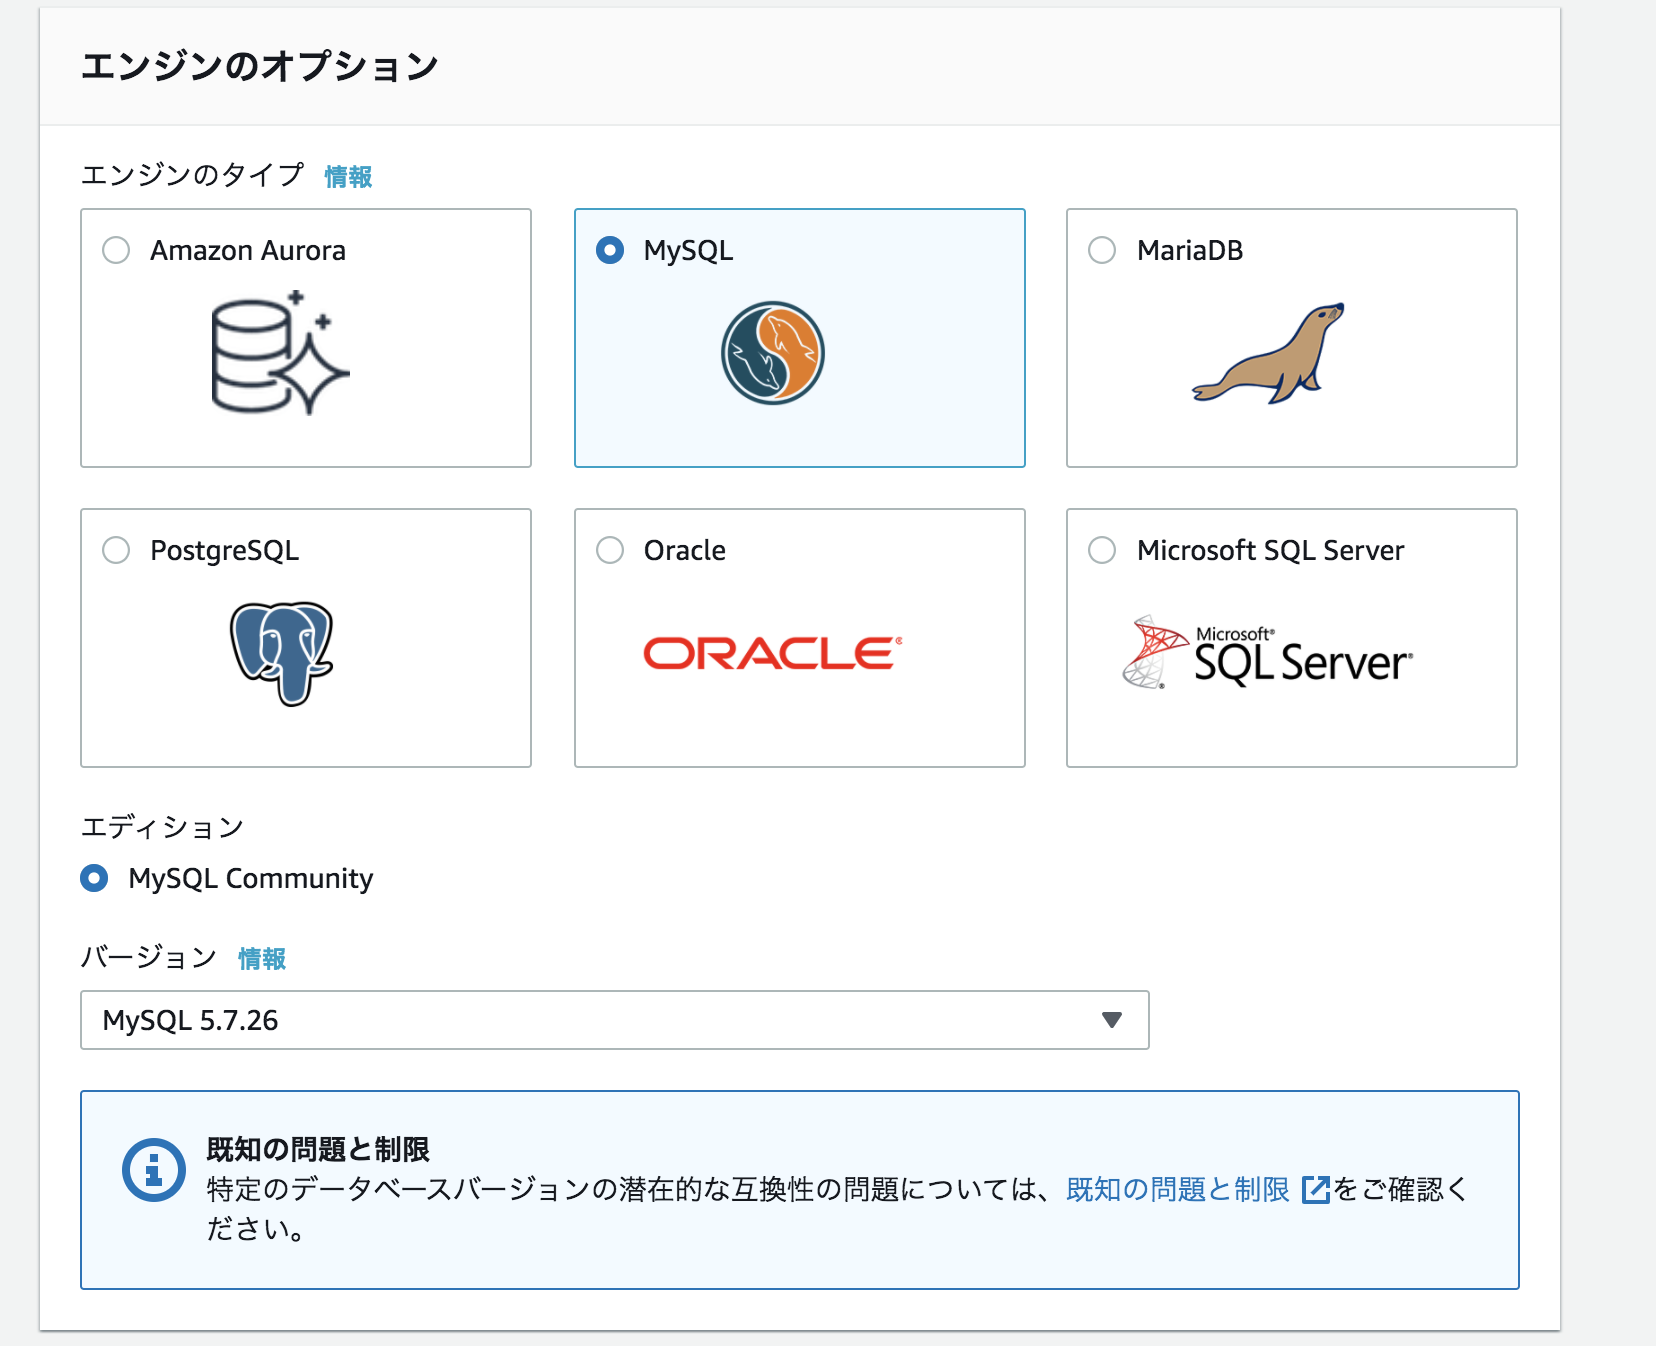Click the MariaDB seal logo
Screen dimensions: 1656x1346
(1268, 353)
